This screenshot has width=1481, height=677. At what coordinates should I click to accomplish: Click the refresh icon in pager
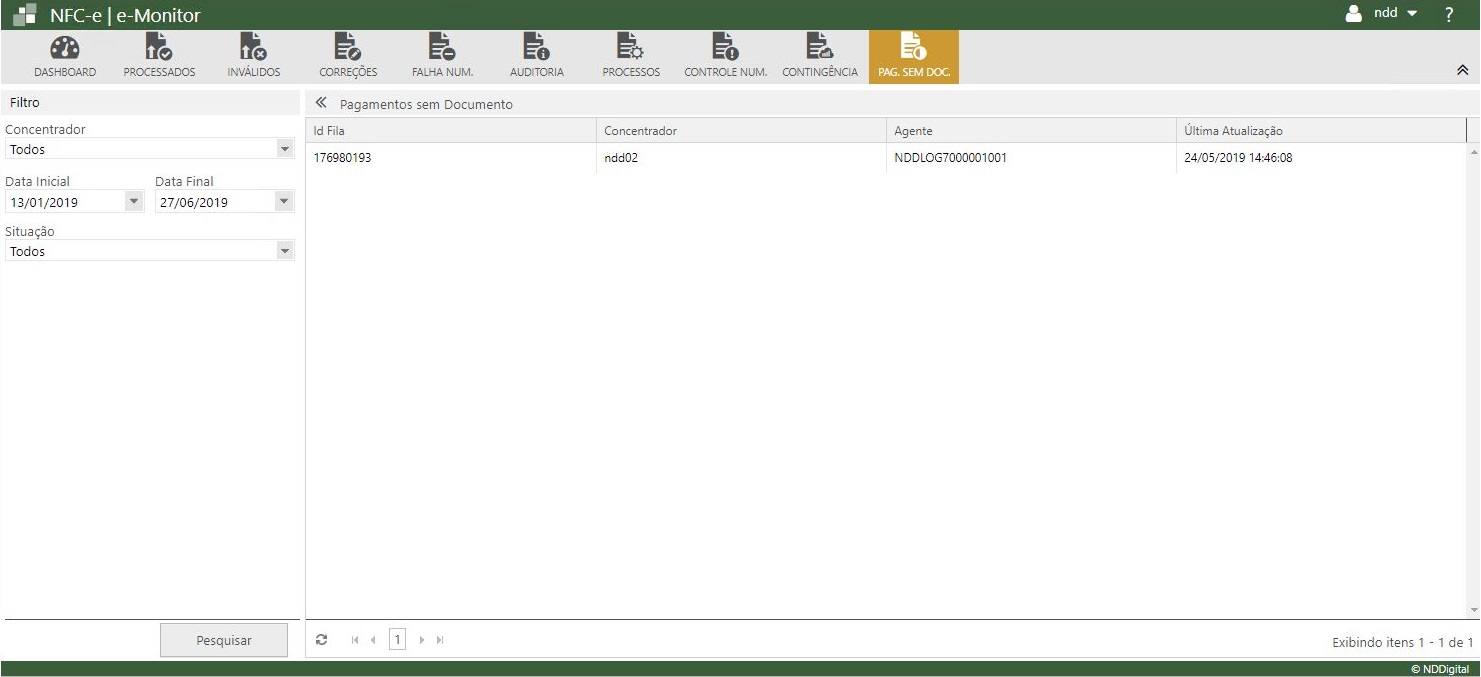pos(321,640)
